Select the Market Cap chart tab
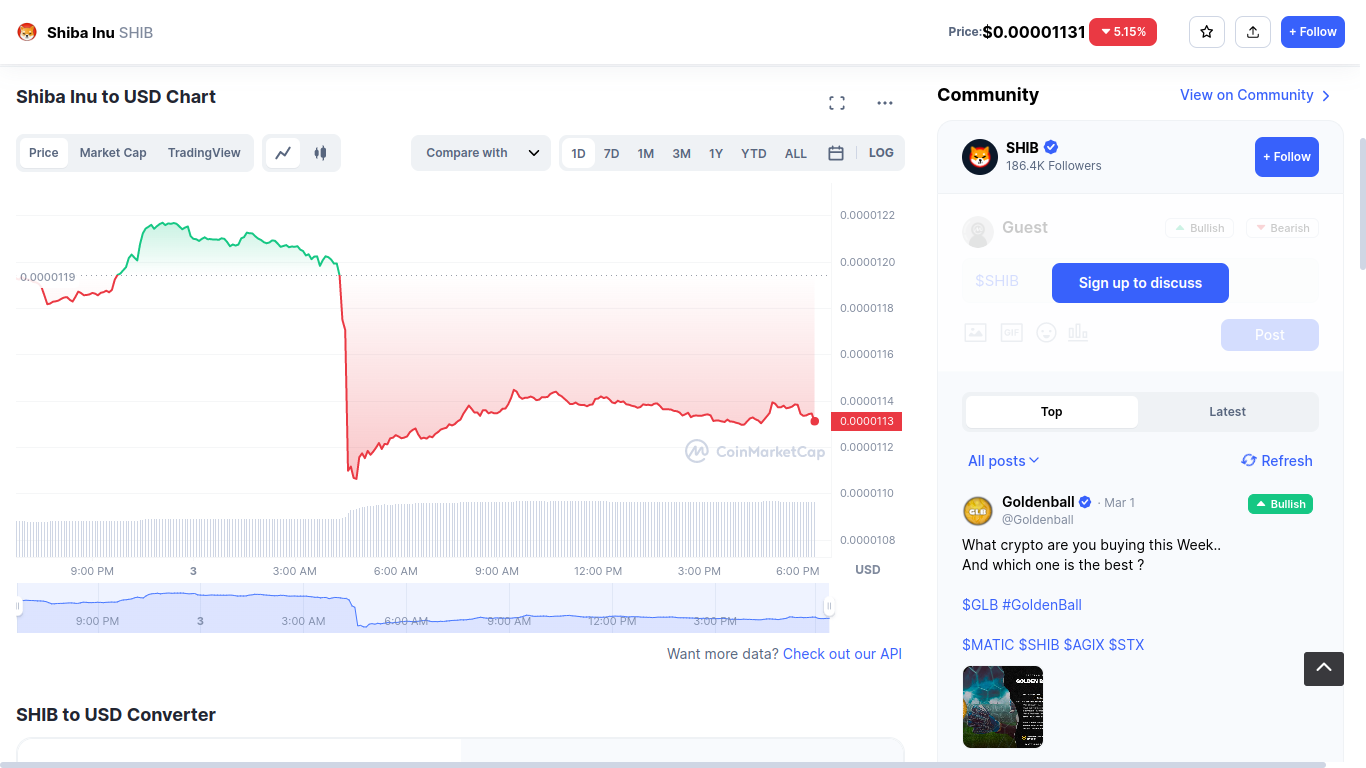Image resolution: width=1366 pixels, height=768 pixels. click(113, 153)
